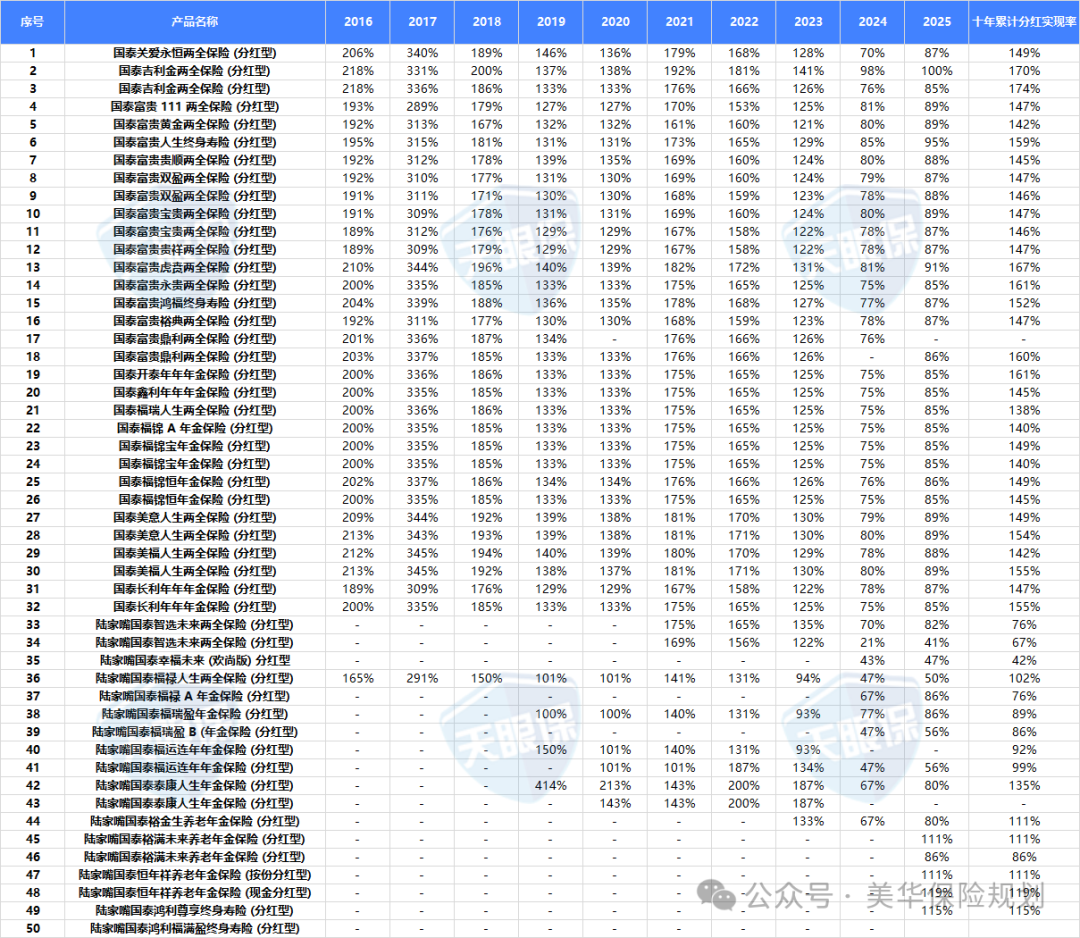Click row number 36 cell

[32, 678]
